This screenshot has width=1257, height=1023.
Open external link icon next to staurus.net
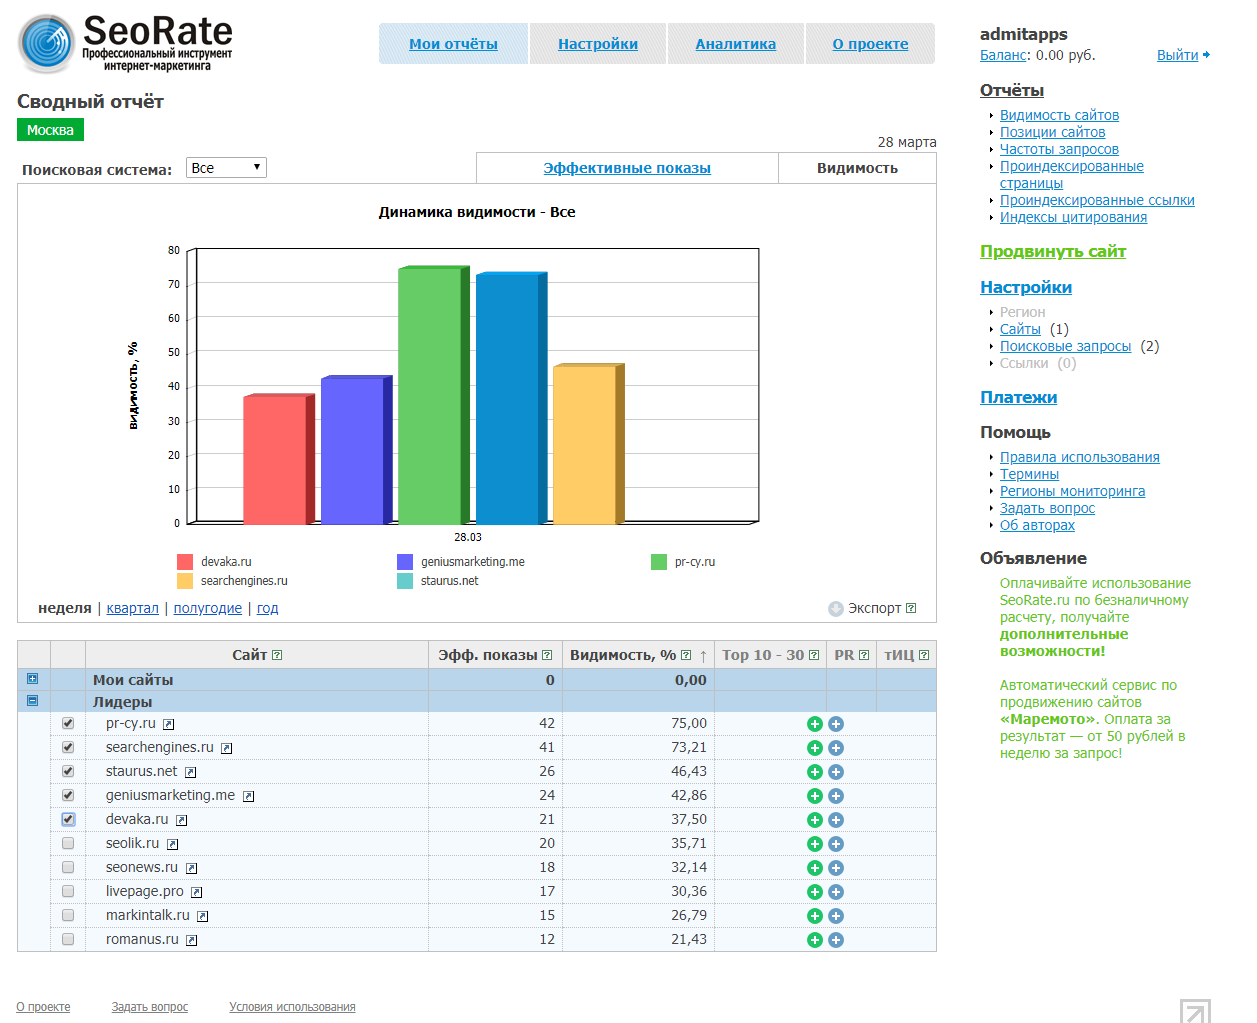click(x=190, y=772)
